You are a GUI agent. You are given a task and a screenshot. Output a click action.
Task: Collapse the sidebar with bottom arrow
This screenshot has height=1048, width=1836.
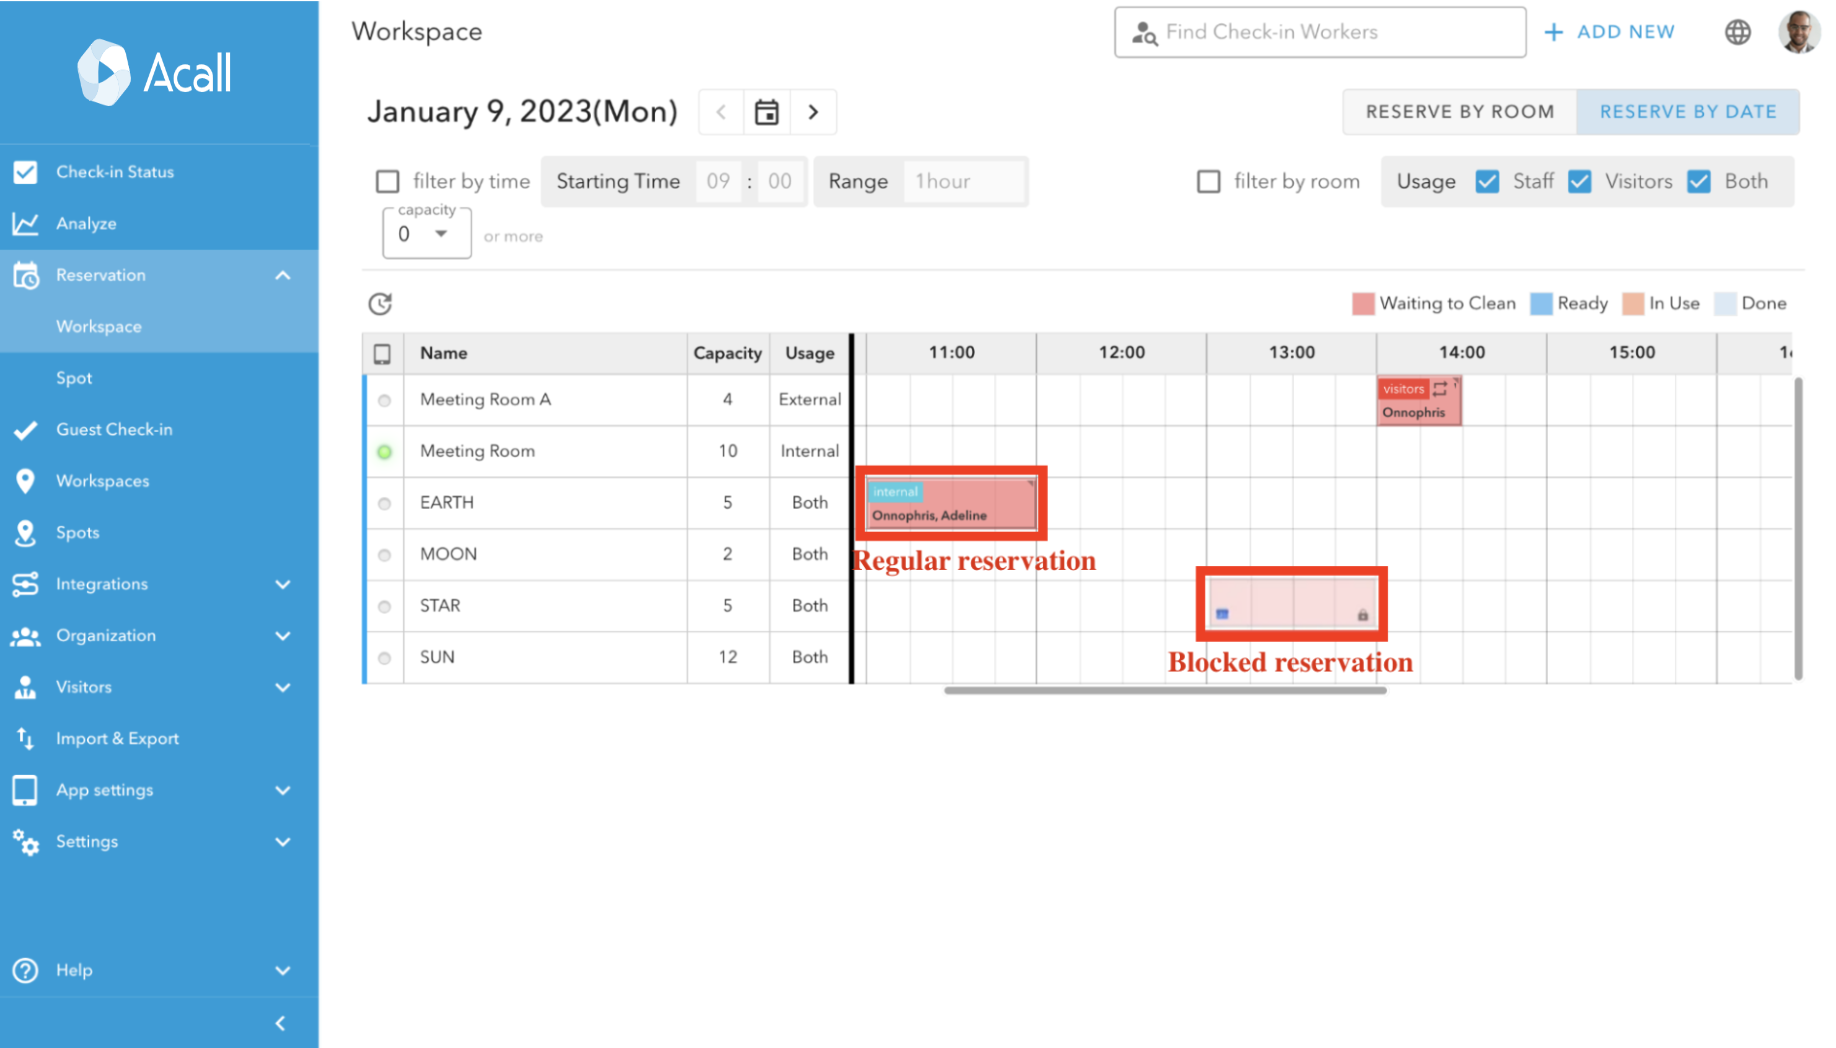tap(280, 1022)
